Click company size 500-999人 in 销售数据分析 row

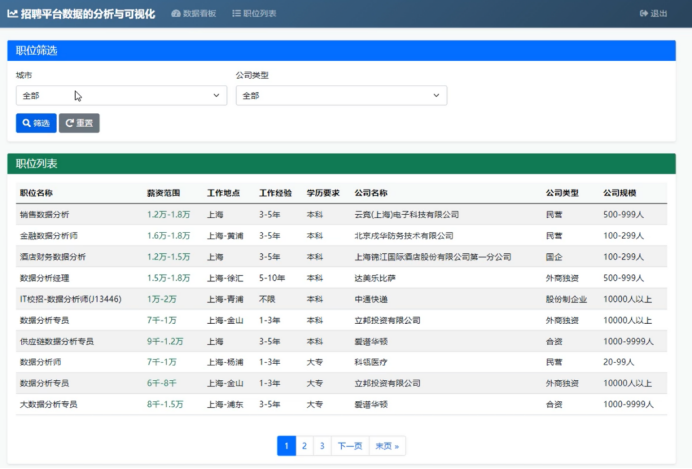tap(624, 214)
